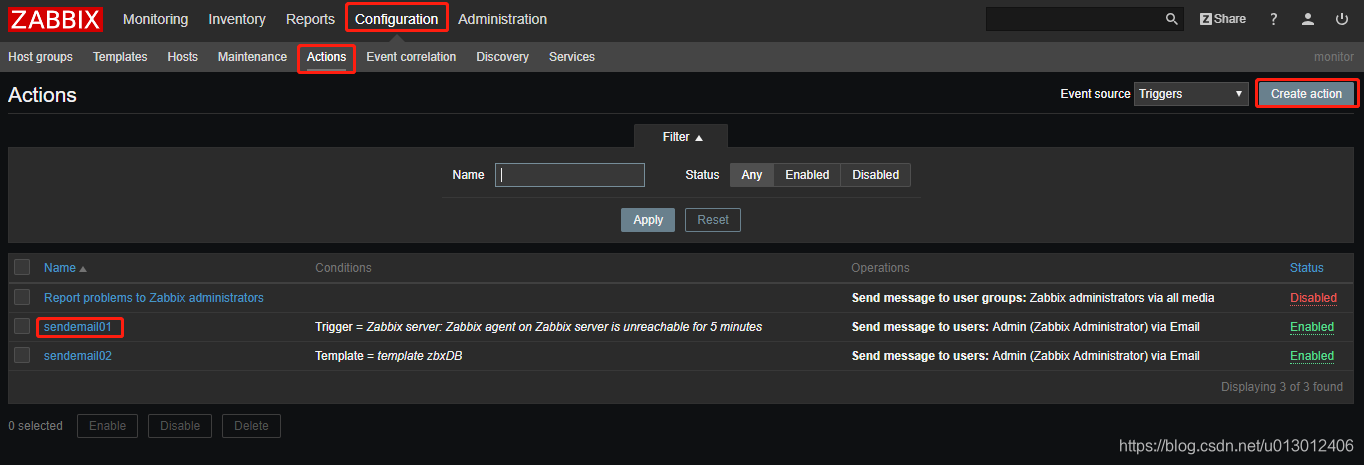
Task: Click the Status column header
Action: pyautogui.click(x=1306, y=268)
